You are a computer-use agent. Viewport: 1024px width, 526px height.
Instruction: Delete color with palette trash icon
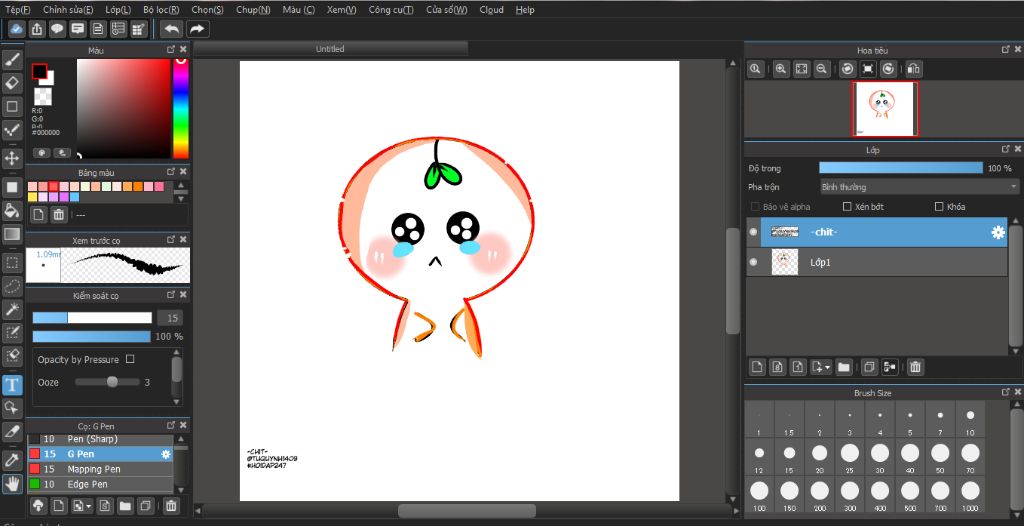coord(58,214)
